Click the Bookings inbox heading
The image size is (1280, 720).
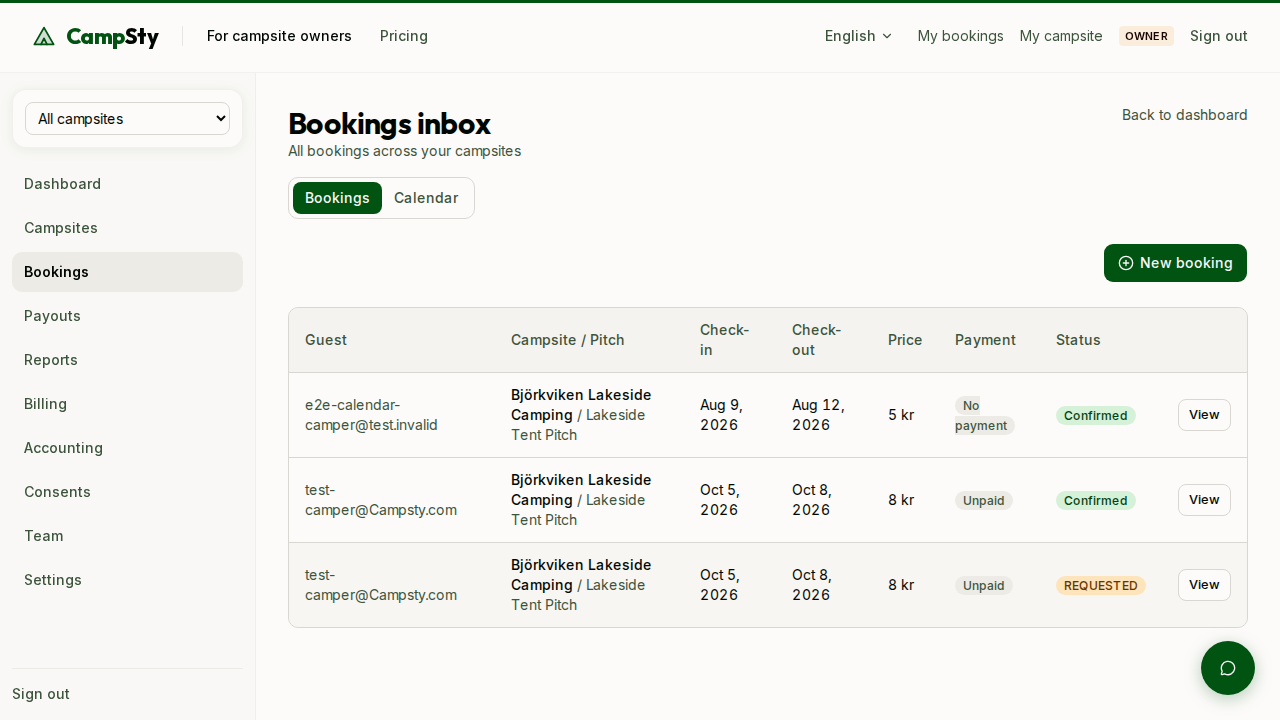coord(389,124)
